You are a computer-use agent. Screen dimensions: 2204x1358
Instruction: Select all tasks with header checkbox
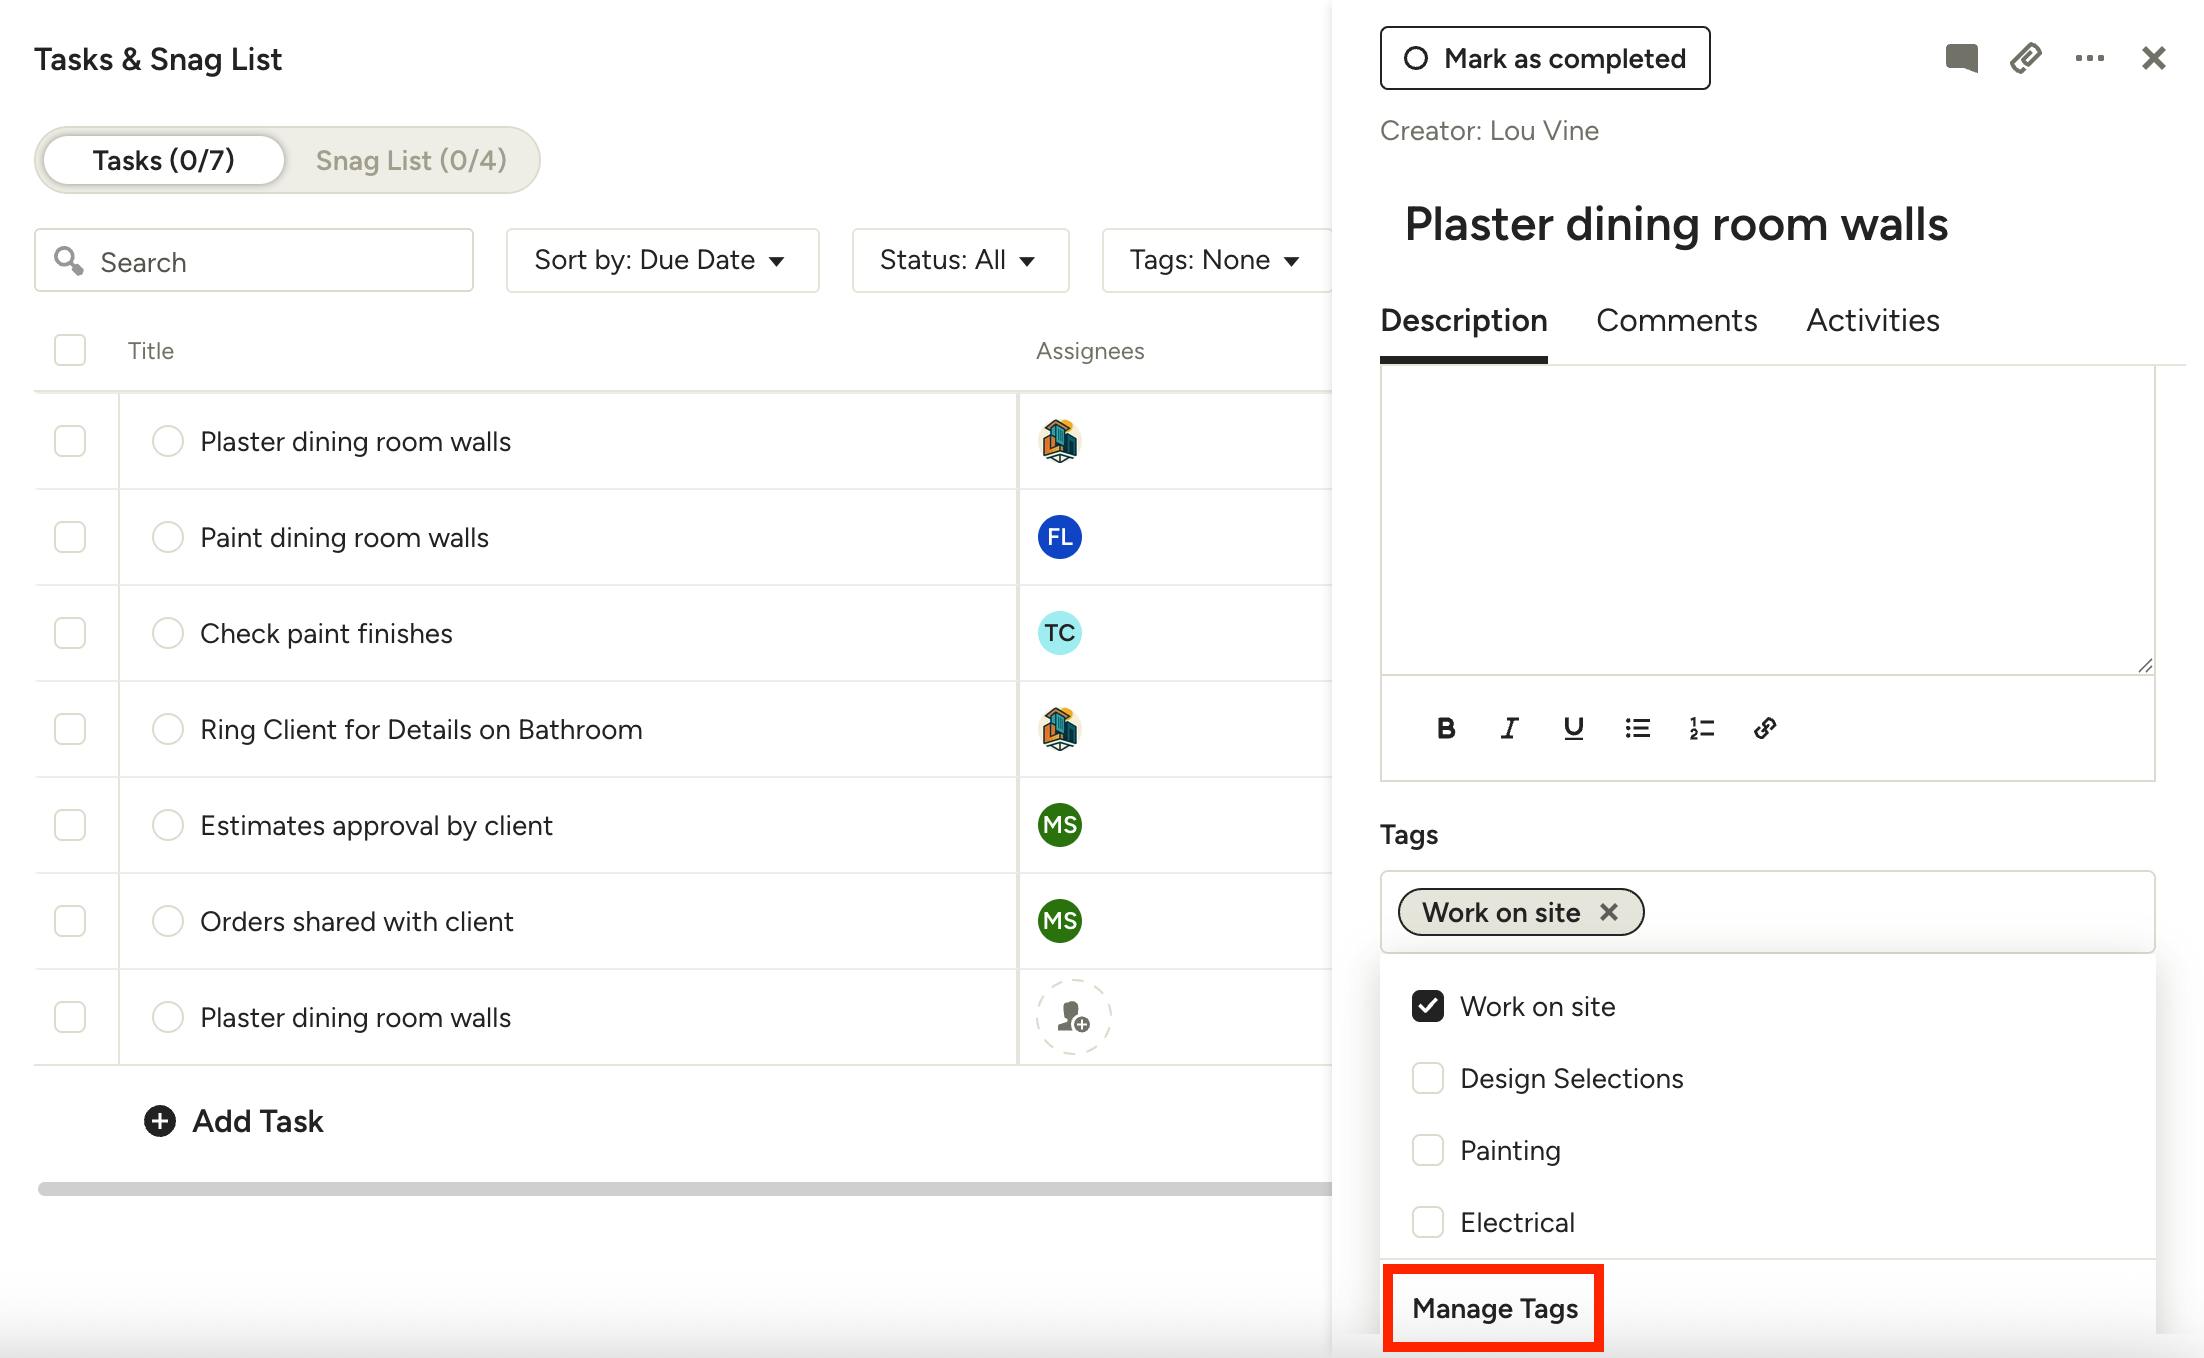pos(70,350)
